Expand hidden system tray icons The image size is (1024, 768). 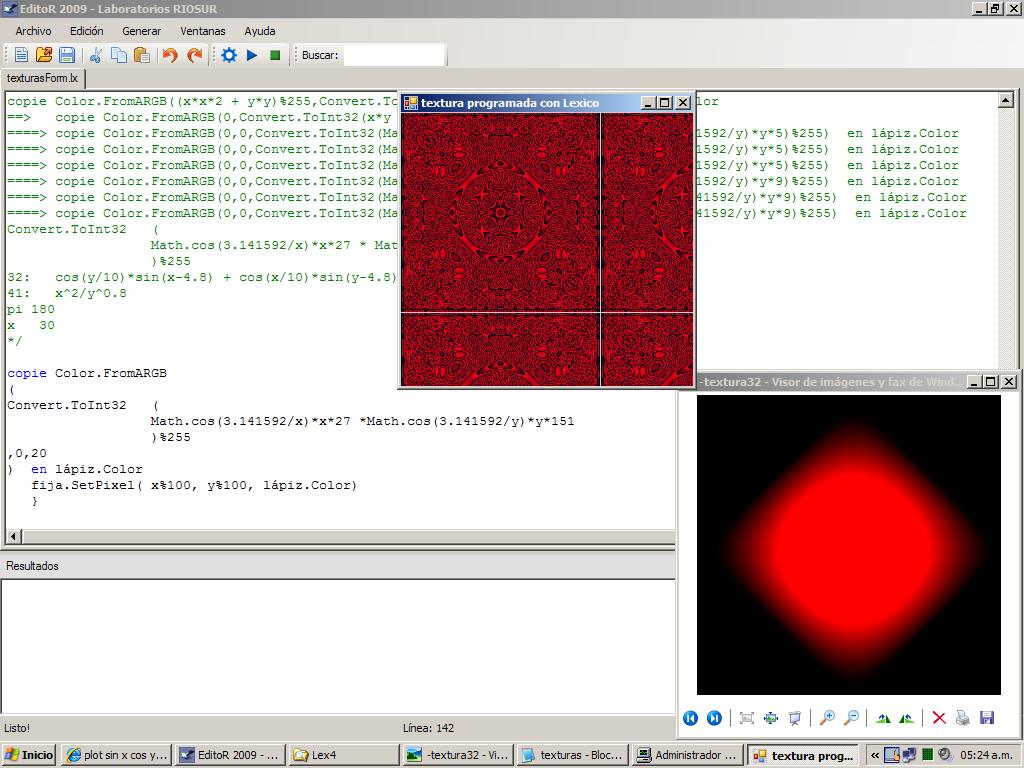(x=876, y=755)
